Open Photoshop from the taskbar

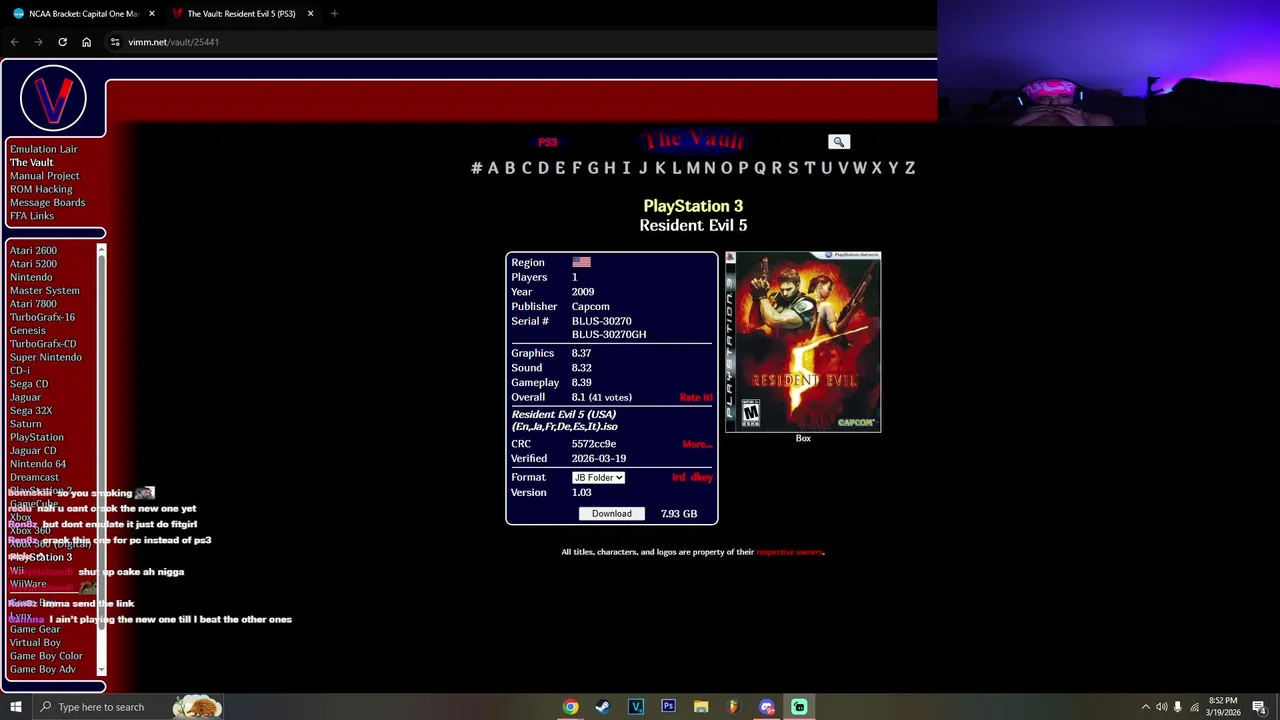point(668,707)
